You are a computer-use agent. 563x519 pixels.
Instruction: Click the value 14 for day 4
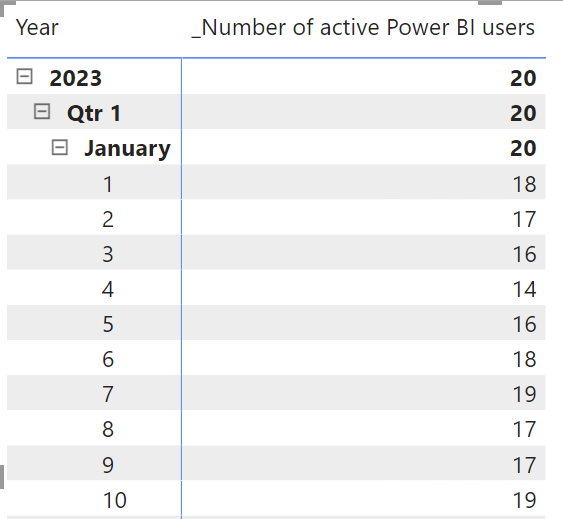(524, 289)
